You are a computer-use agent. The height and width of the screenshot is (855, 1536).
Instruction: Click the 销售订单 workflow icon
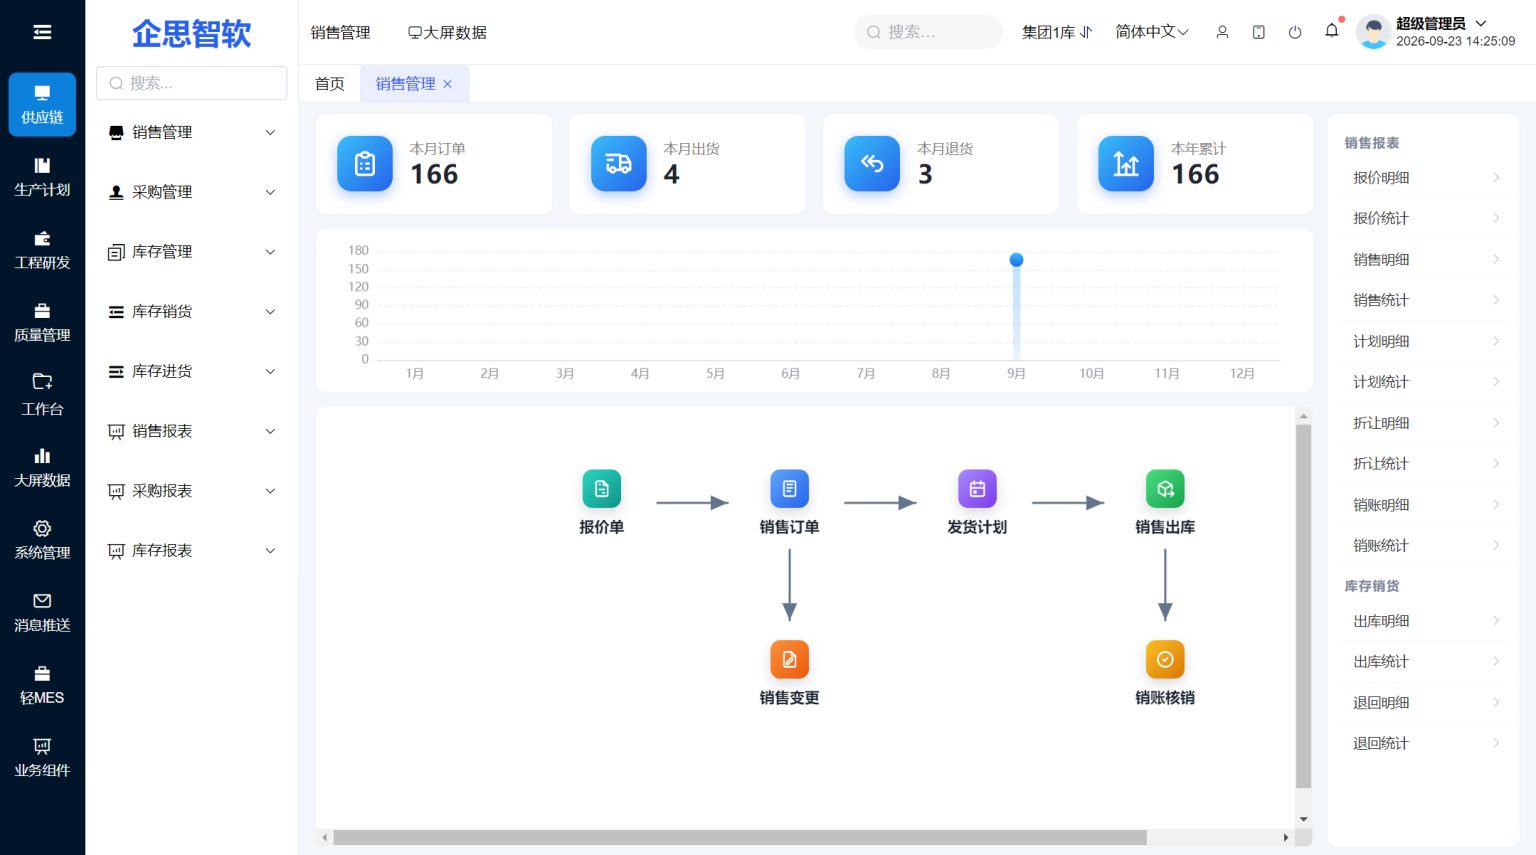(x=789, y=489)
